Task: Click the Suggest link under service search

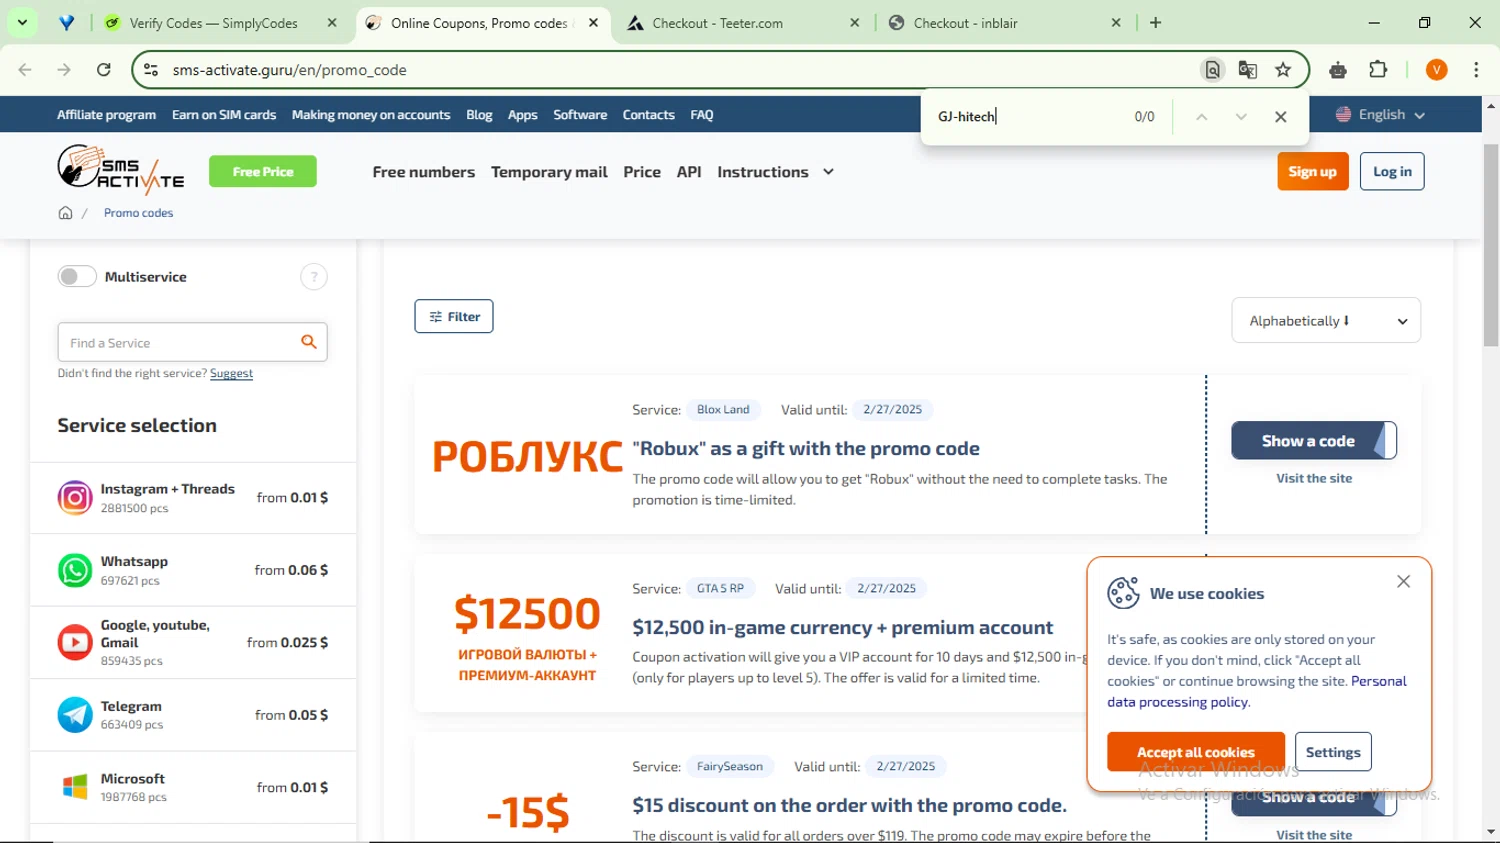Action: click(x=231, y=373)
